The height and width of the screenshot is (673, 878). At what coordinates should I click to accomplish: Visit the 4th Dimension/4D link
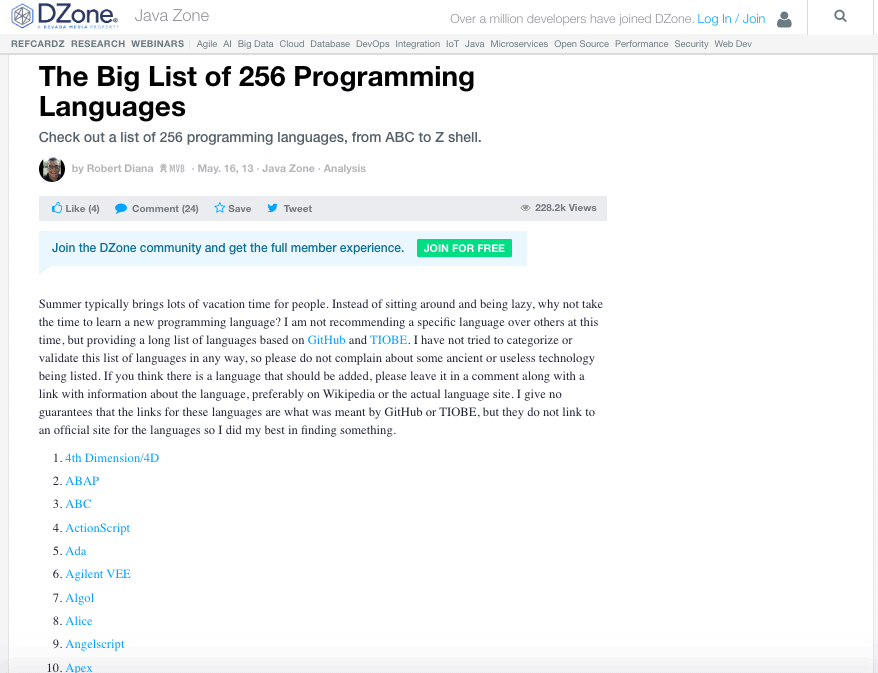pos(112,458)
